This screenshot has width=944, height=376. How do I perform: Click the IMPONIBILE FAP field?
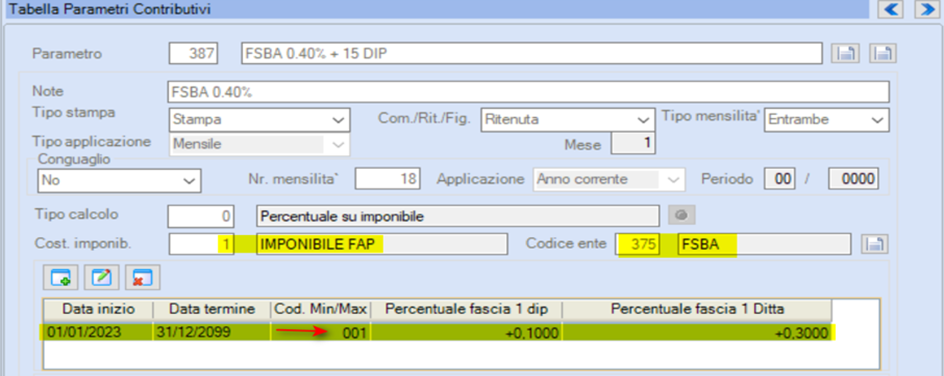coord(382,244)
